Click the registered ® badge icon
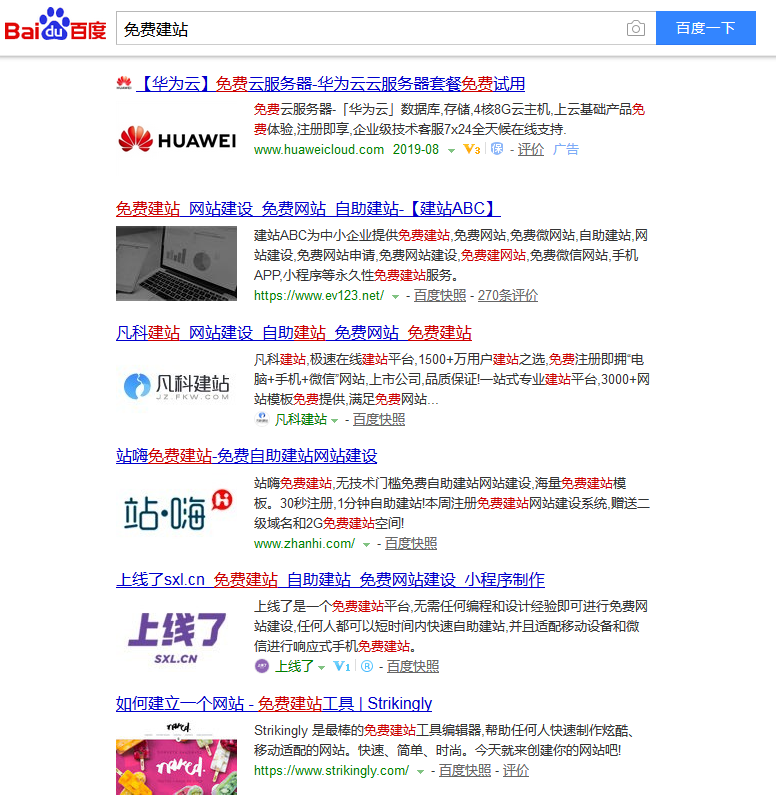This screenshot has width=776, height=804. click(x=367, y=666)
